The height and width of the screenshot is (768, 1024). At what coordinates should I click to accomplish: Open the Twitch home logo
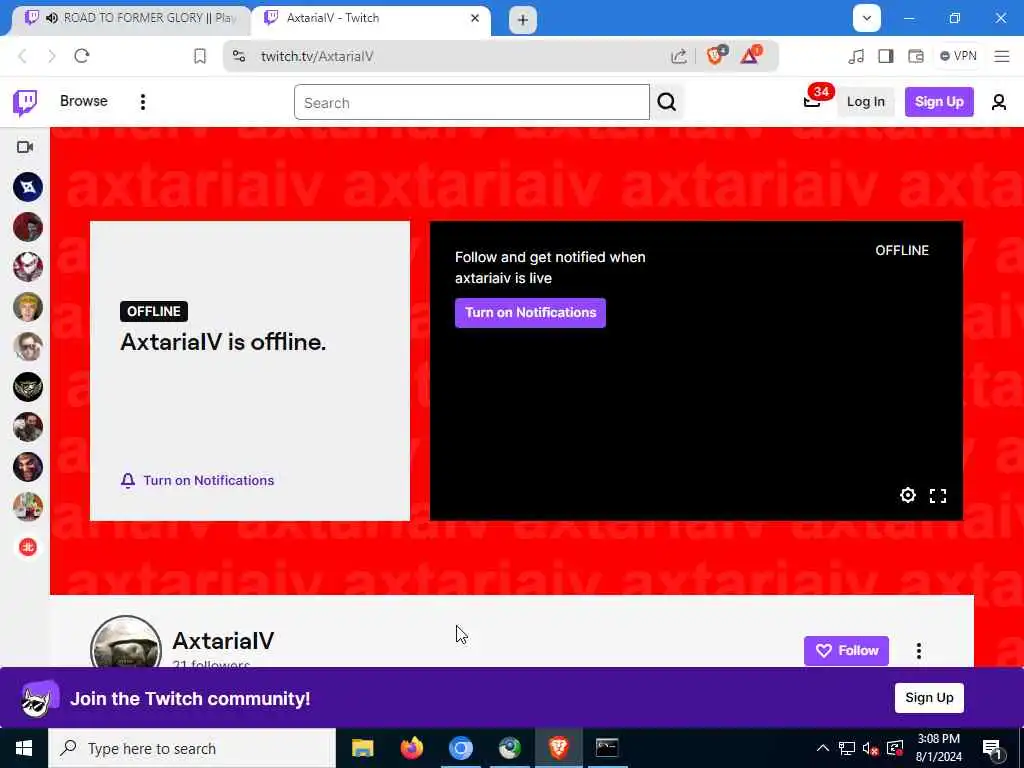click(x=25, y=102)
